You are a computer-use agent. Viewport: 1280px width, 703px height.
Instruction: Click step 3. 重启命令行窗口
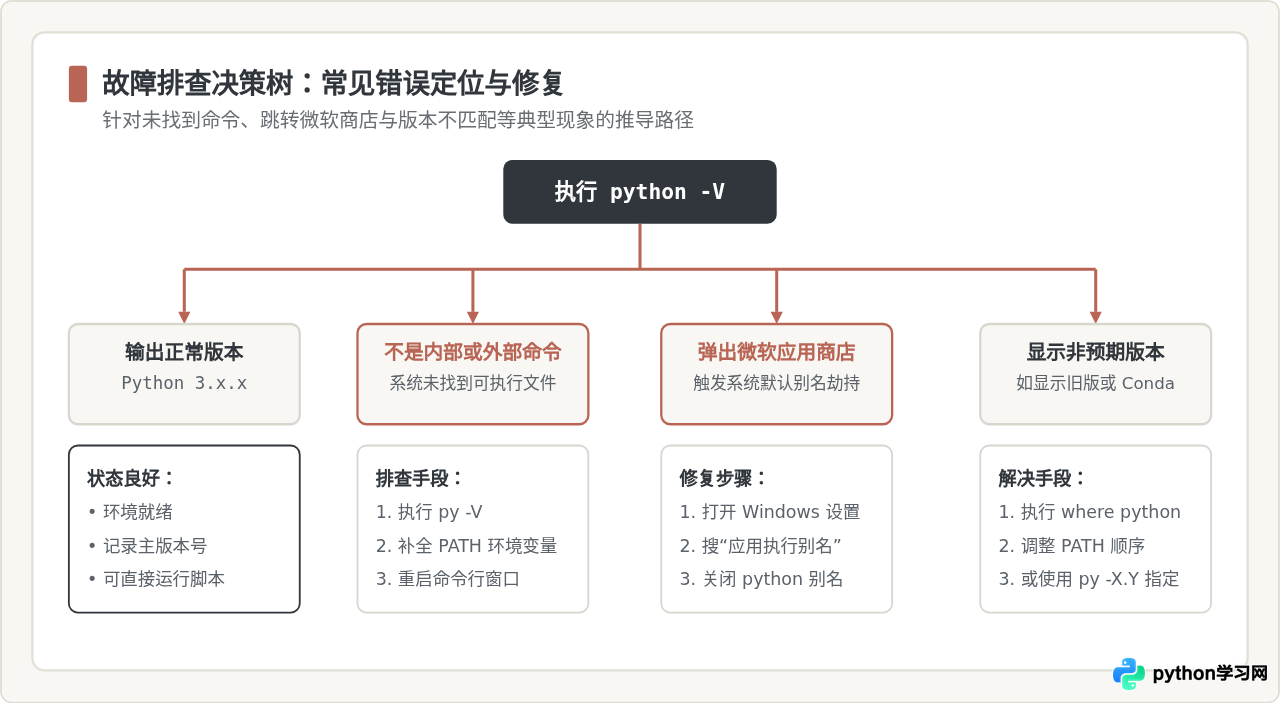coord(448,579)
